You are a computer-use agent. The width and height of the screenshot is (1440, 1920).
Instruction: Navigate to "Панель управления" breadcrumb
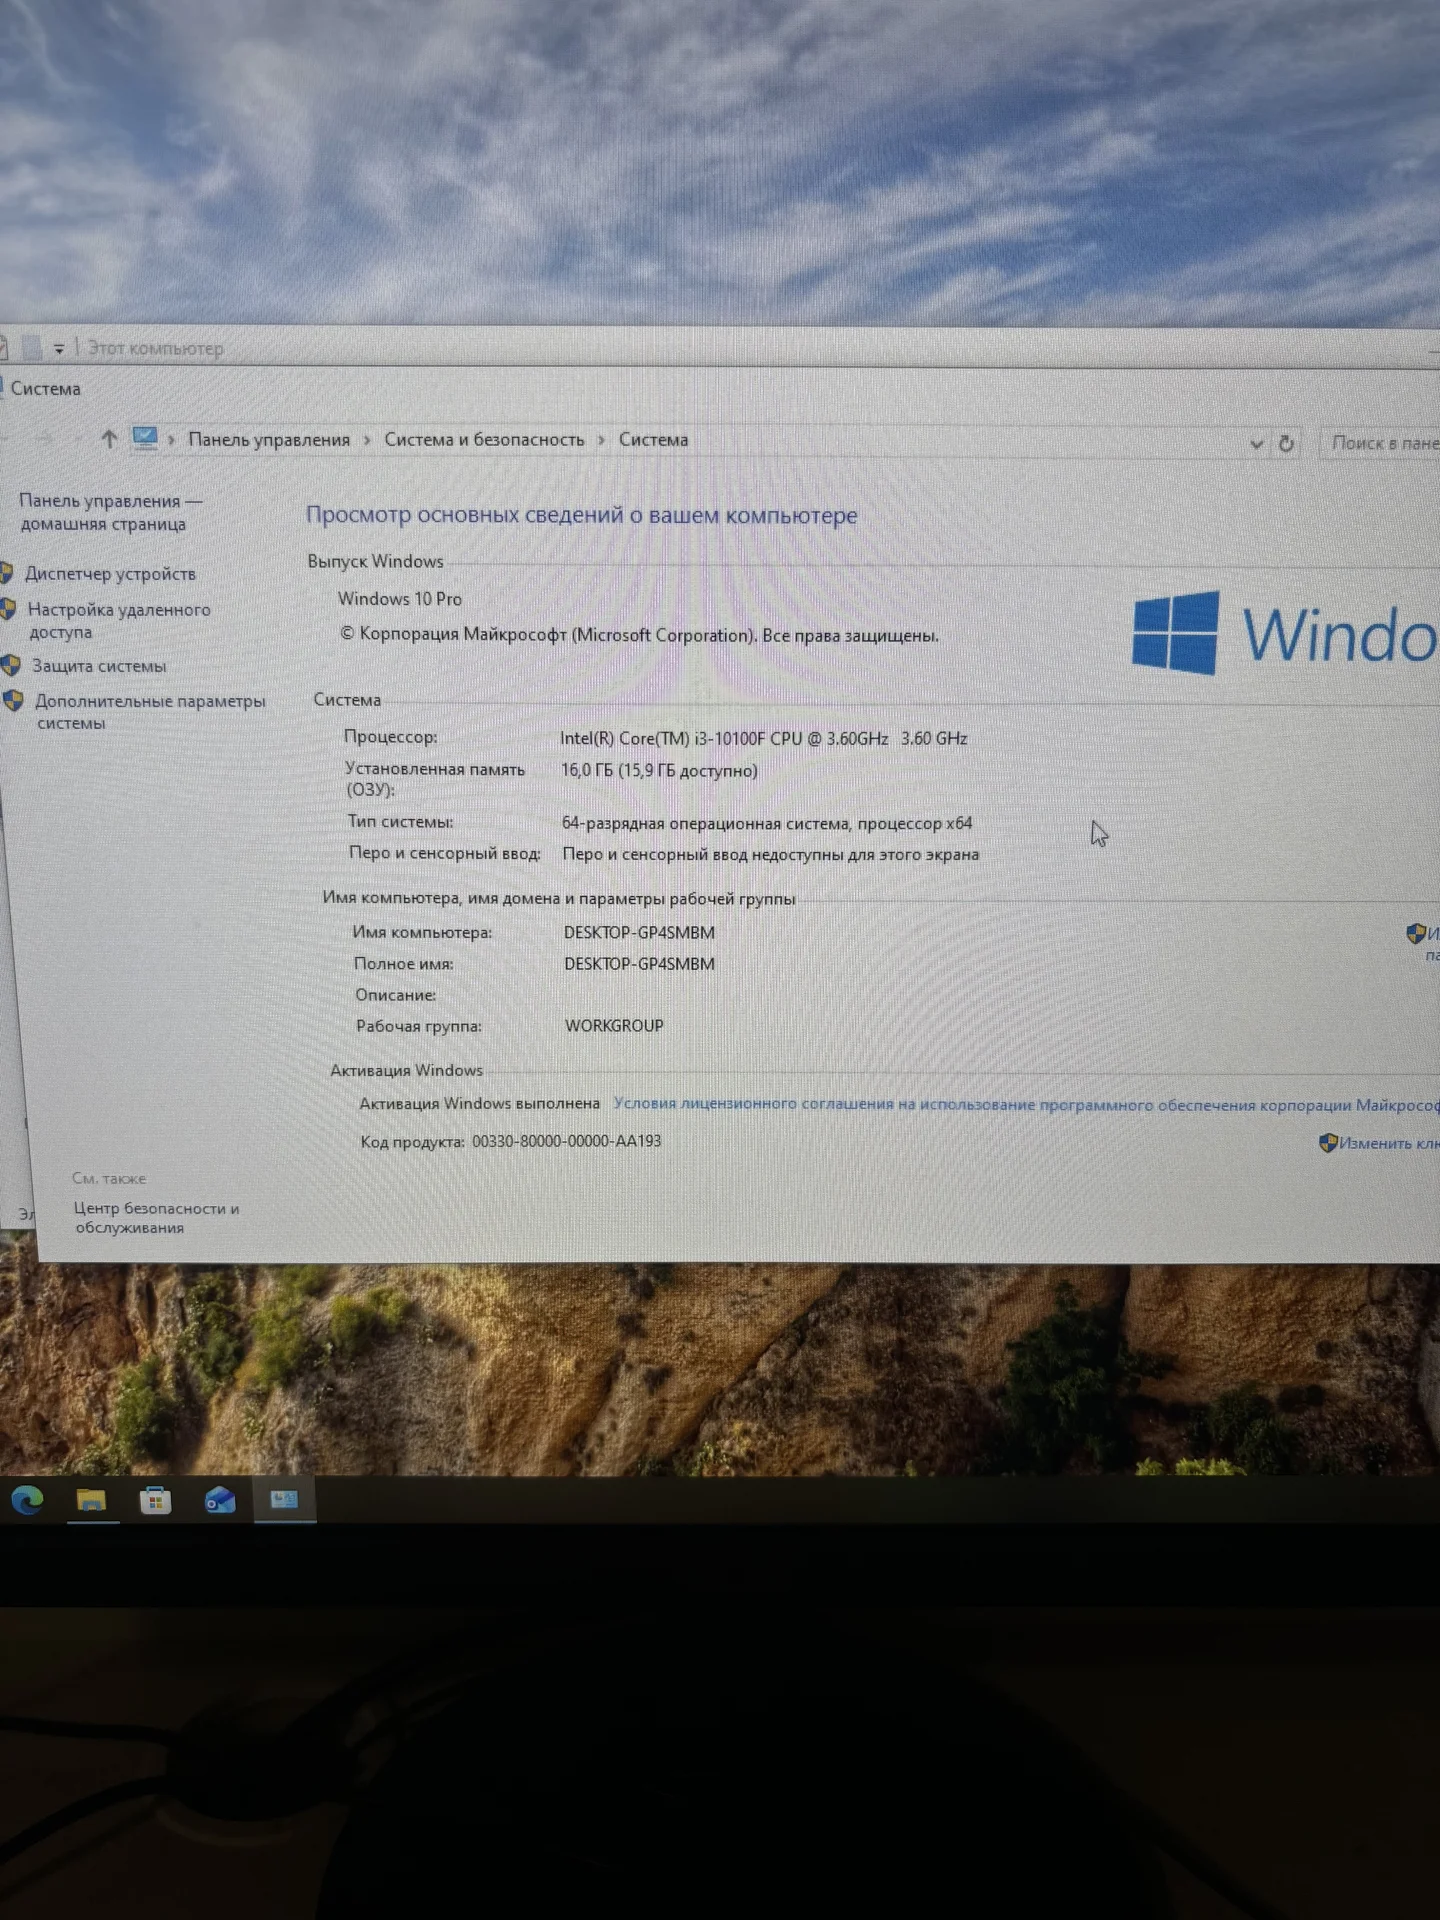tap(269, 439)
